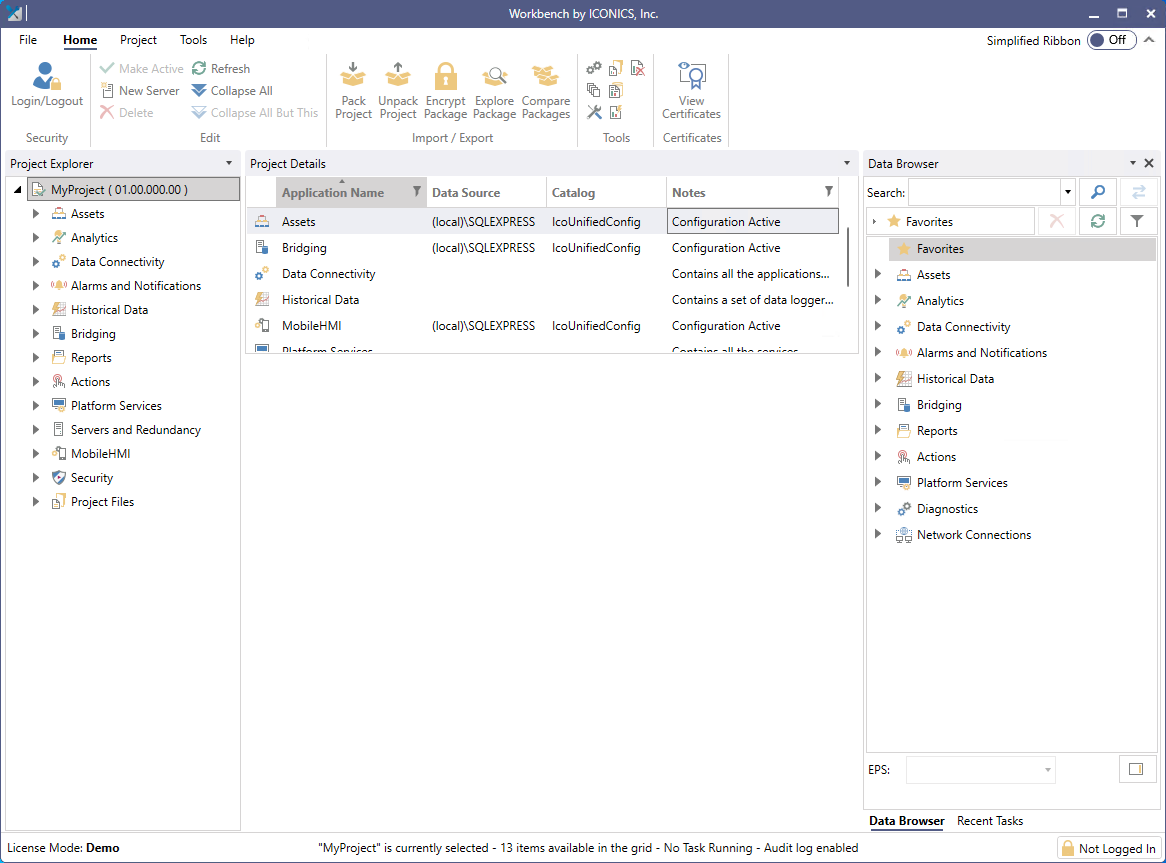Open the File menu
This screenshot has height=863, width=1166.
(x=28, y=40)
